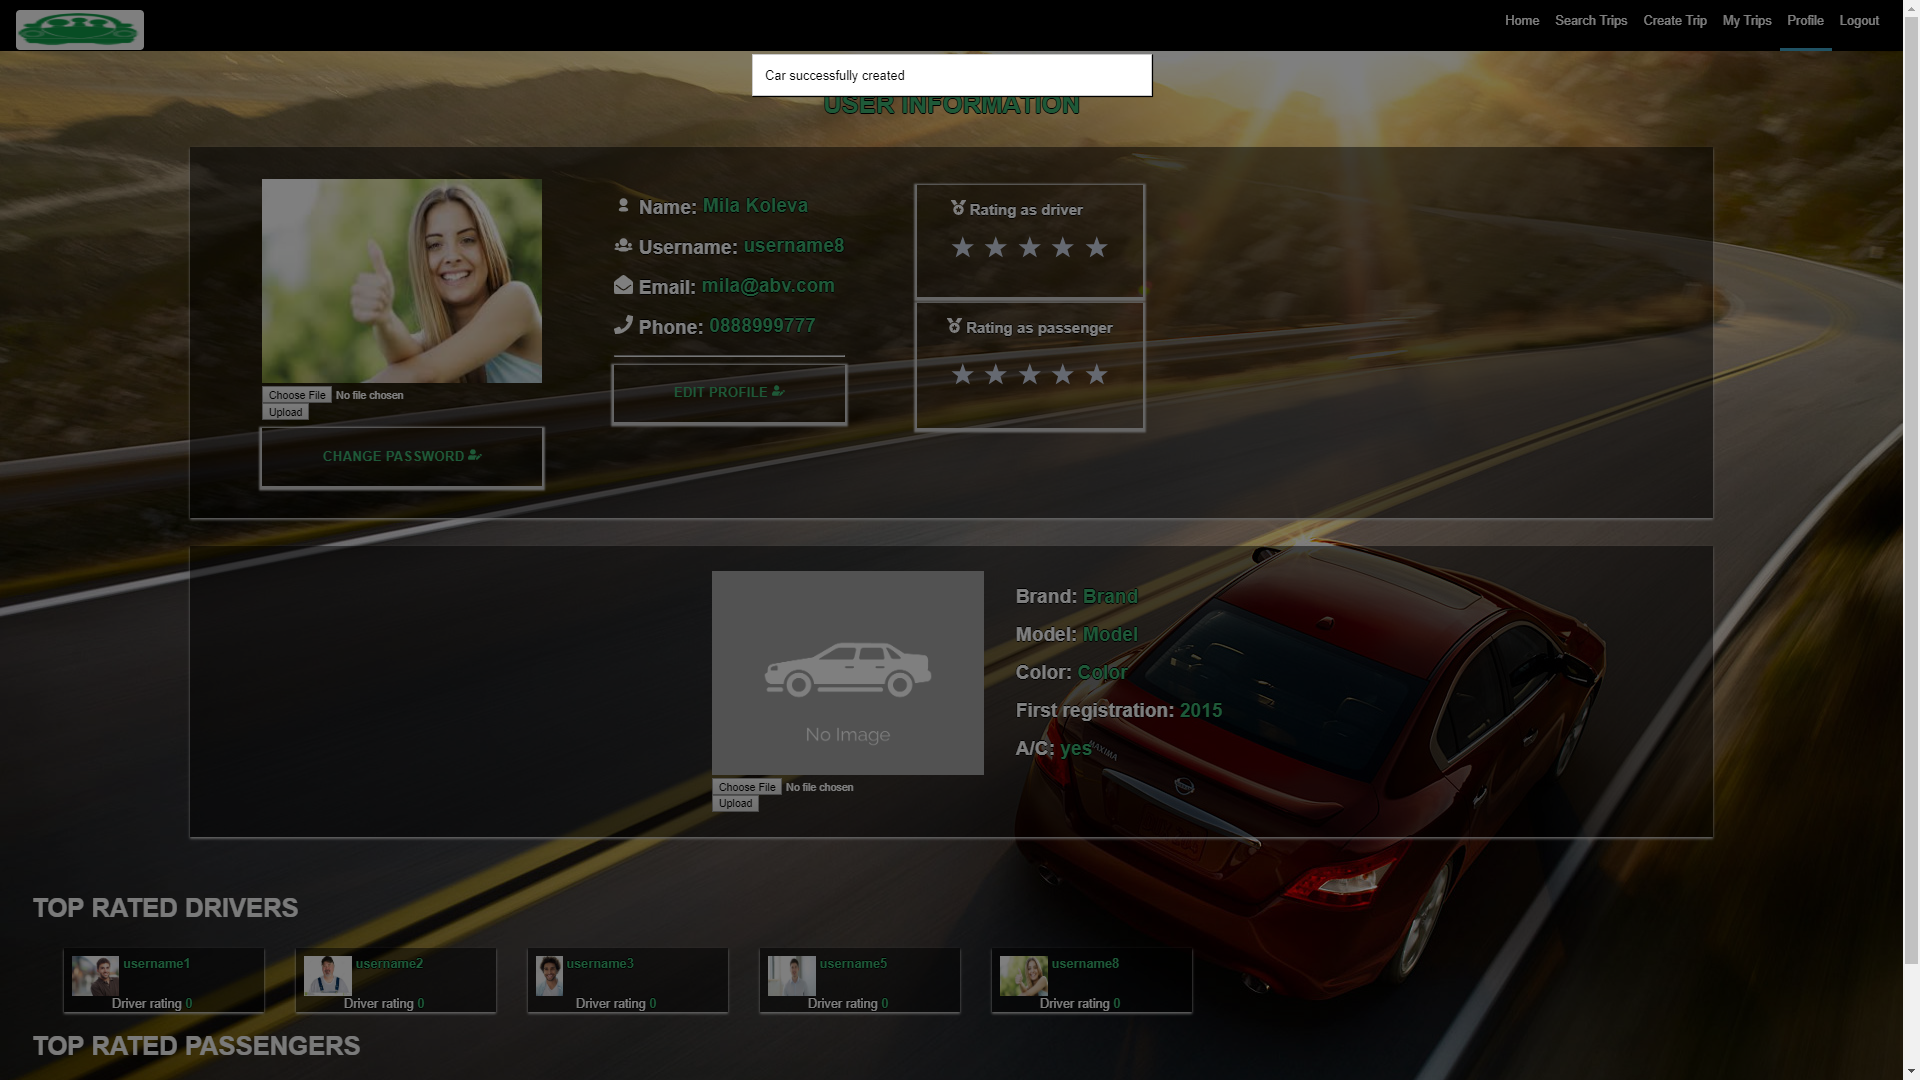Open the Create Trip page

[1674, 20]
